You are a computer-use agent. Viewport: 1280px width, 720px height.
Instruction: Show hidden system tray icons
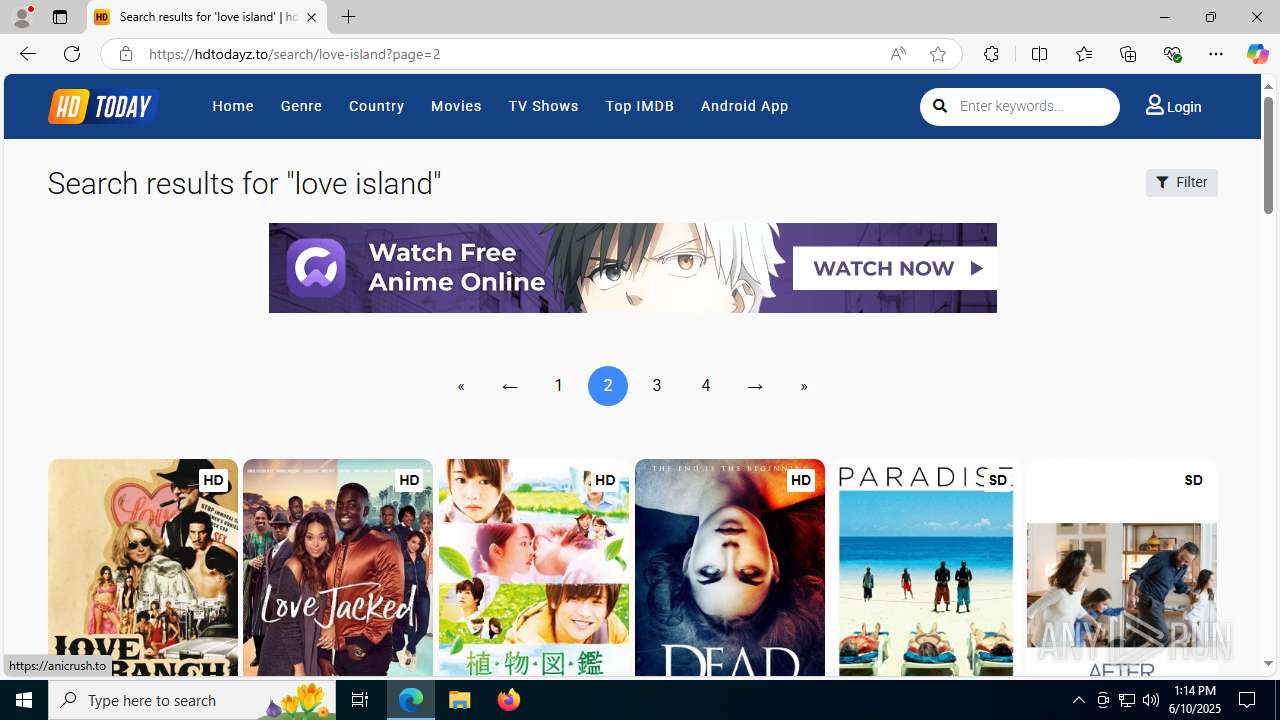click(x=1078, y=700)
